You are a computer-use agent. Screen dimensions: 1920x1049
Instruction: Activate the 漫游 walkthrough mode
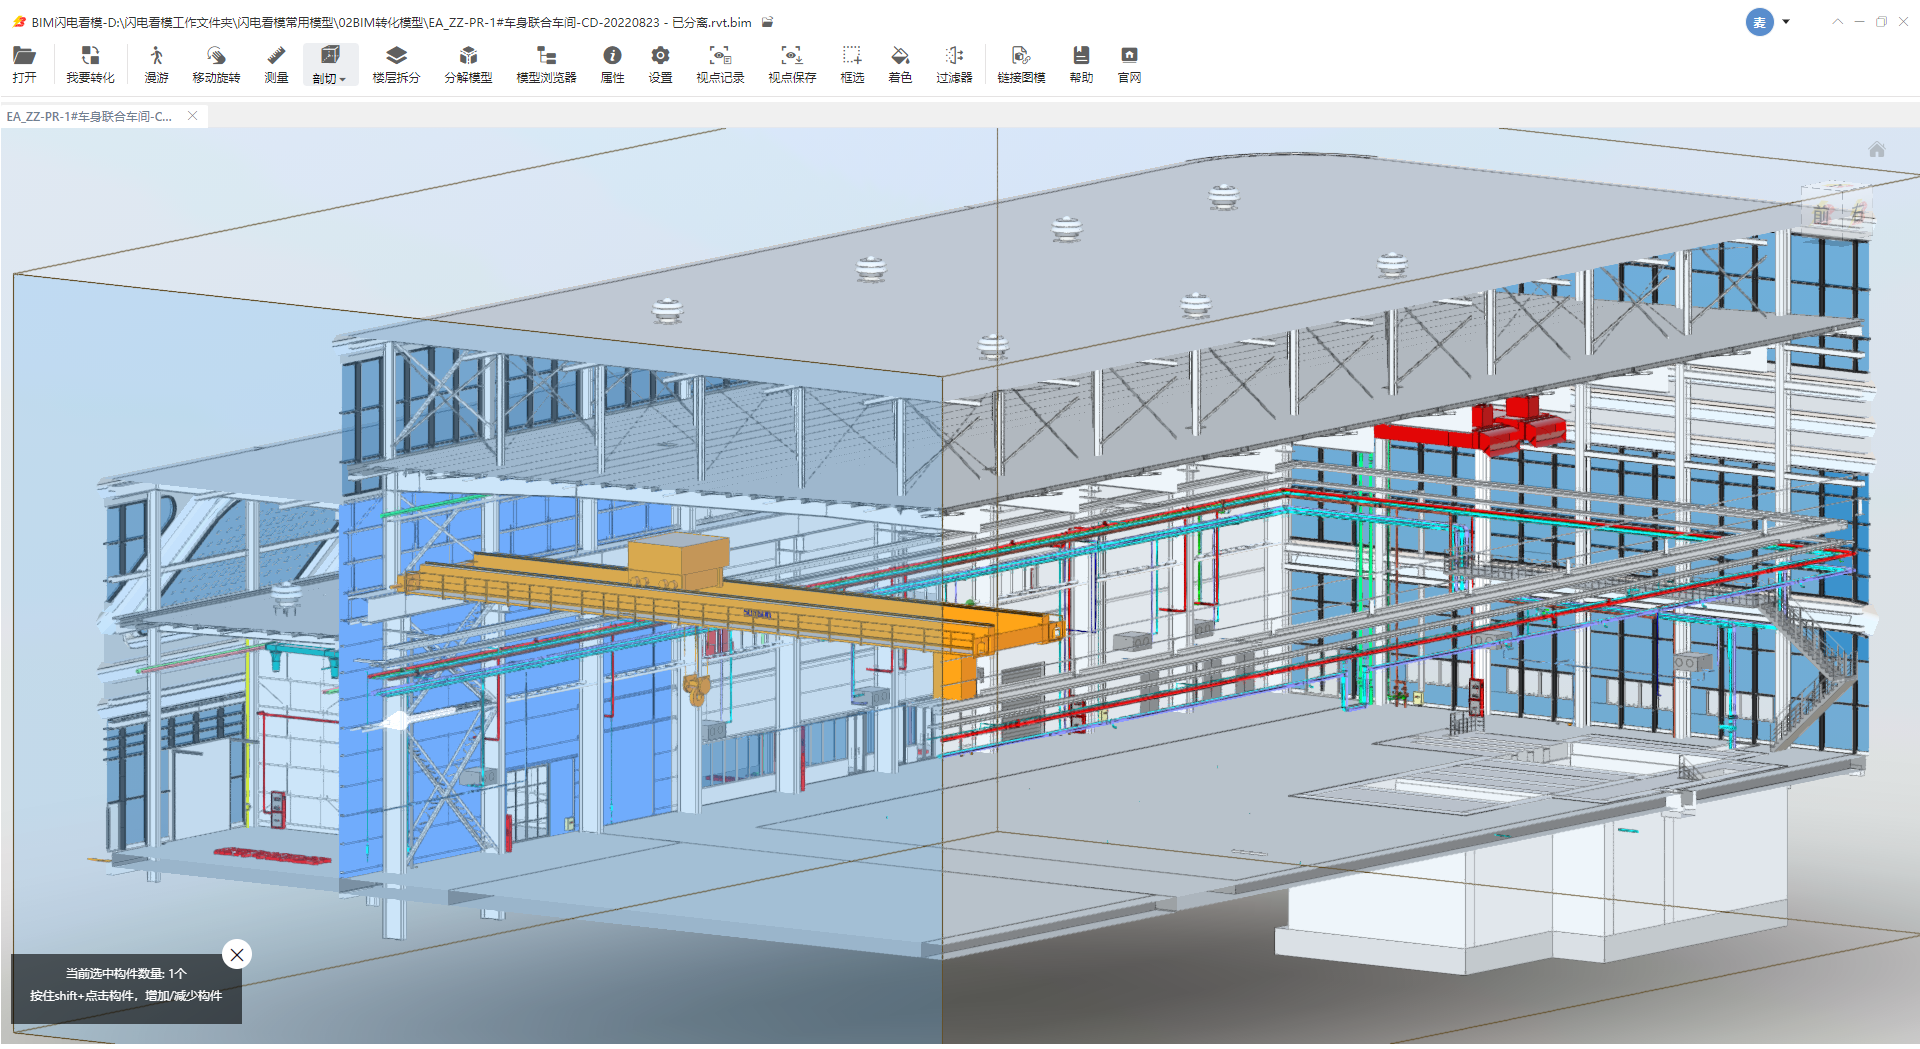(156, 64)
